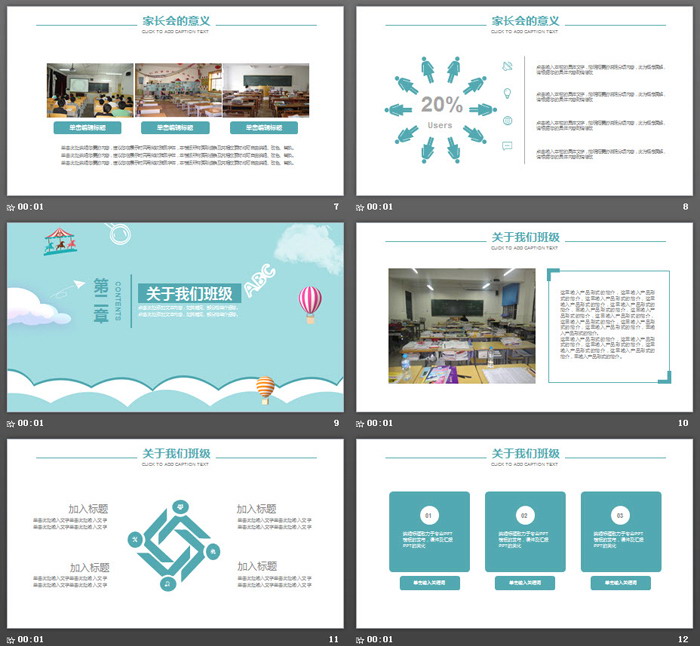
Task: Select slide 11 thumbnail with diamond knot diagram
Action: [x=175, y=533]
